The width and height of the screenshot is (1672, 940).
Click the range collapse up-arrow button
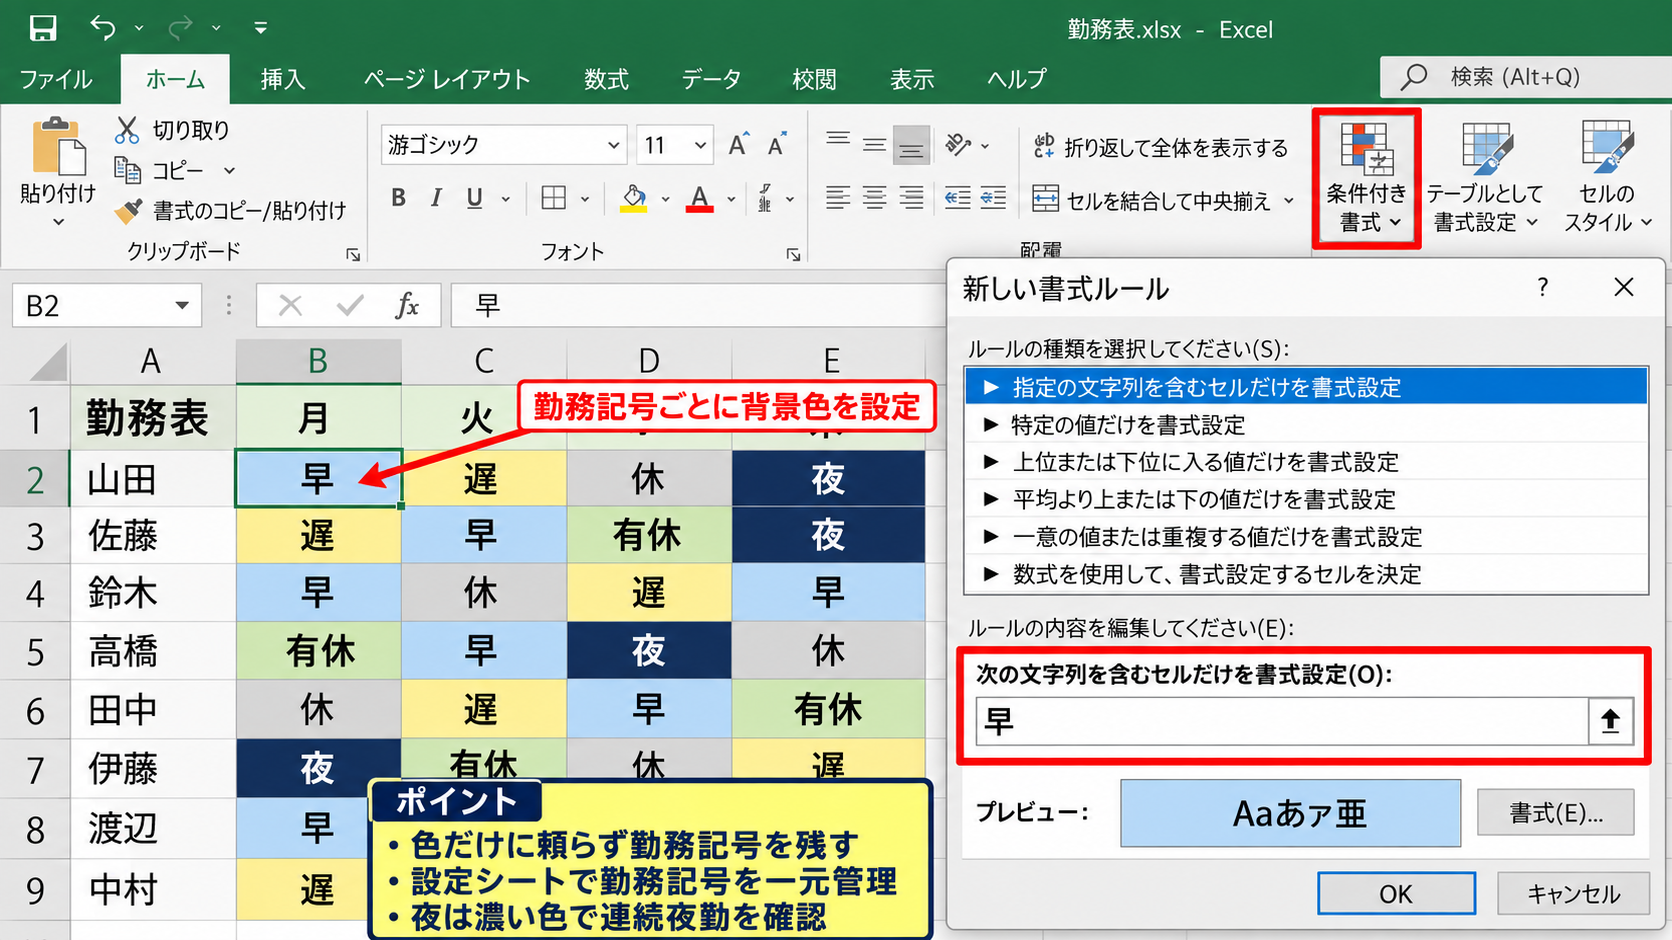coord(1610,721)
